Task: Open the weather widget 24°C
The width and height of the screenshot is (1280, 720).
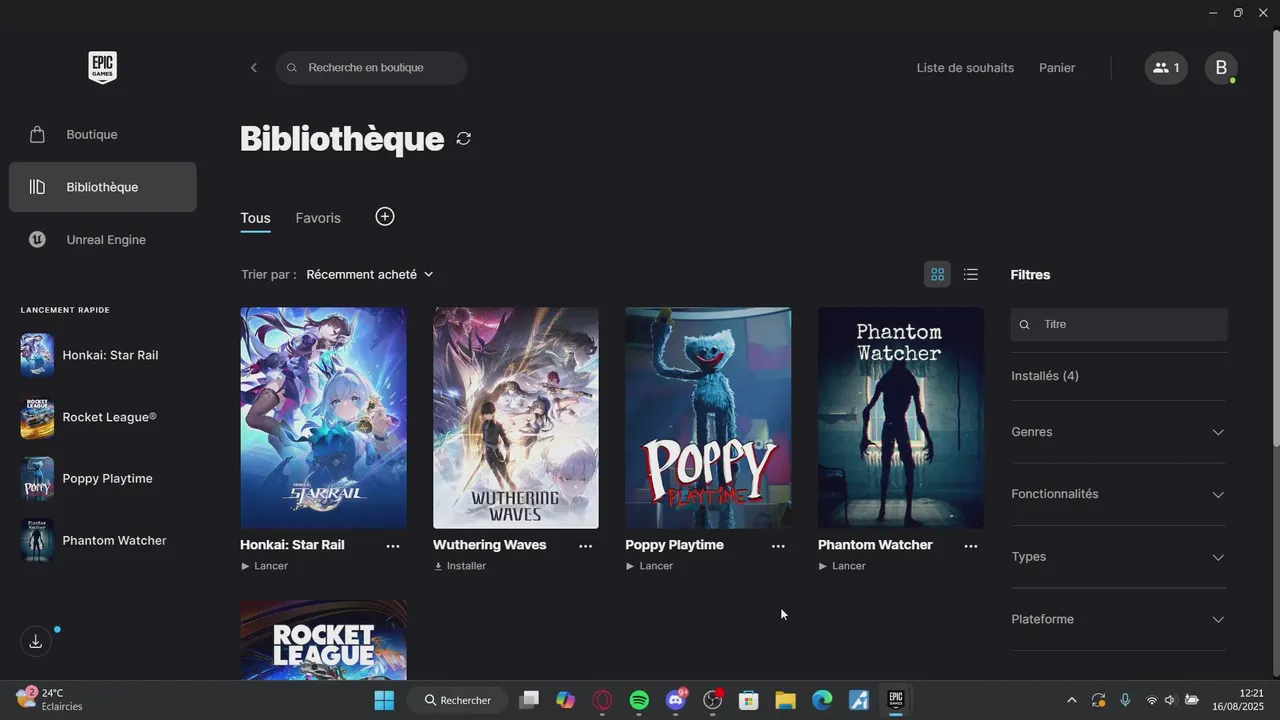Action: click(50, 699)
